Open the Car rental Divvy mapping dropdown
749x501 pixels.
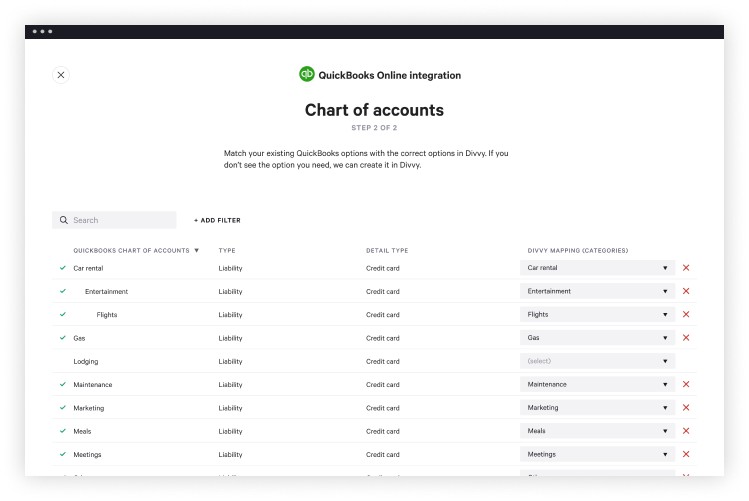597,268
